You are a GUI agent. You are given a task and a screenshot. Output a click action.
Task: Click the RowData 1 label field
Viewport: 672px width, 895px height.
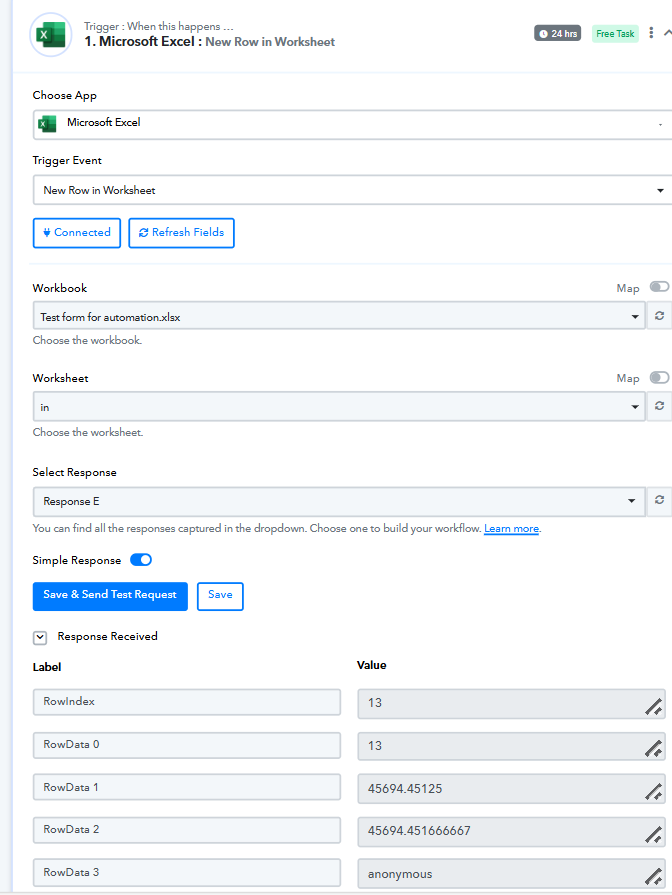point(187,787)
